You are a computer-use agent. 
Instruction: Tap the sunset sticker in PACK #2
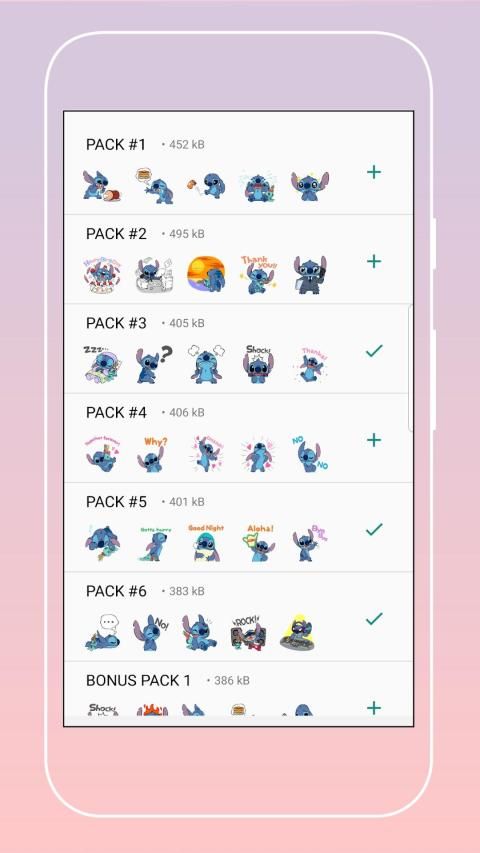206,275
